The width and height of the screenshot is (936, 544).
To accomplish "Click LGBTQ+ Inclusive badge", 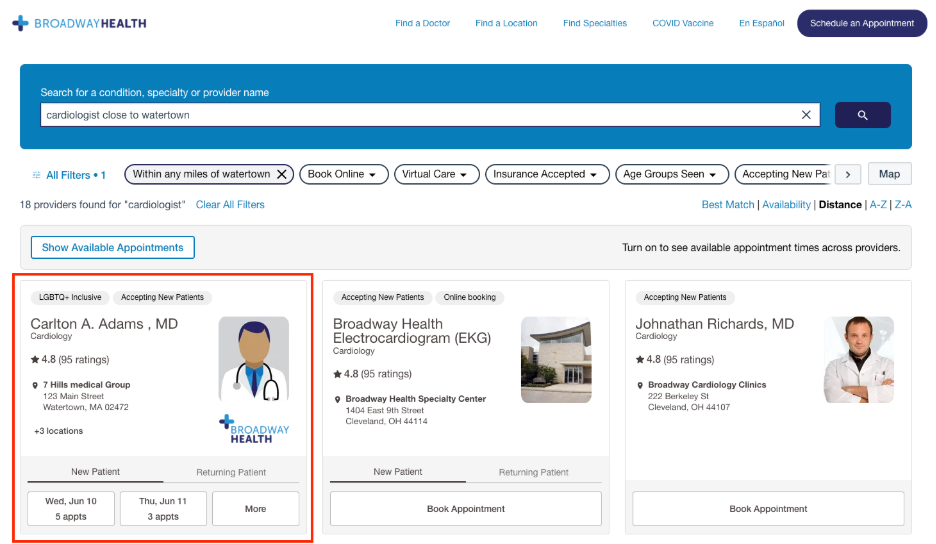I will [70, 297].
